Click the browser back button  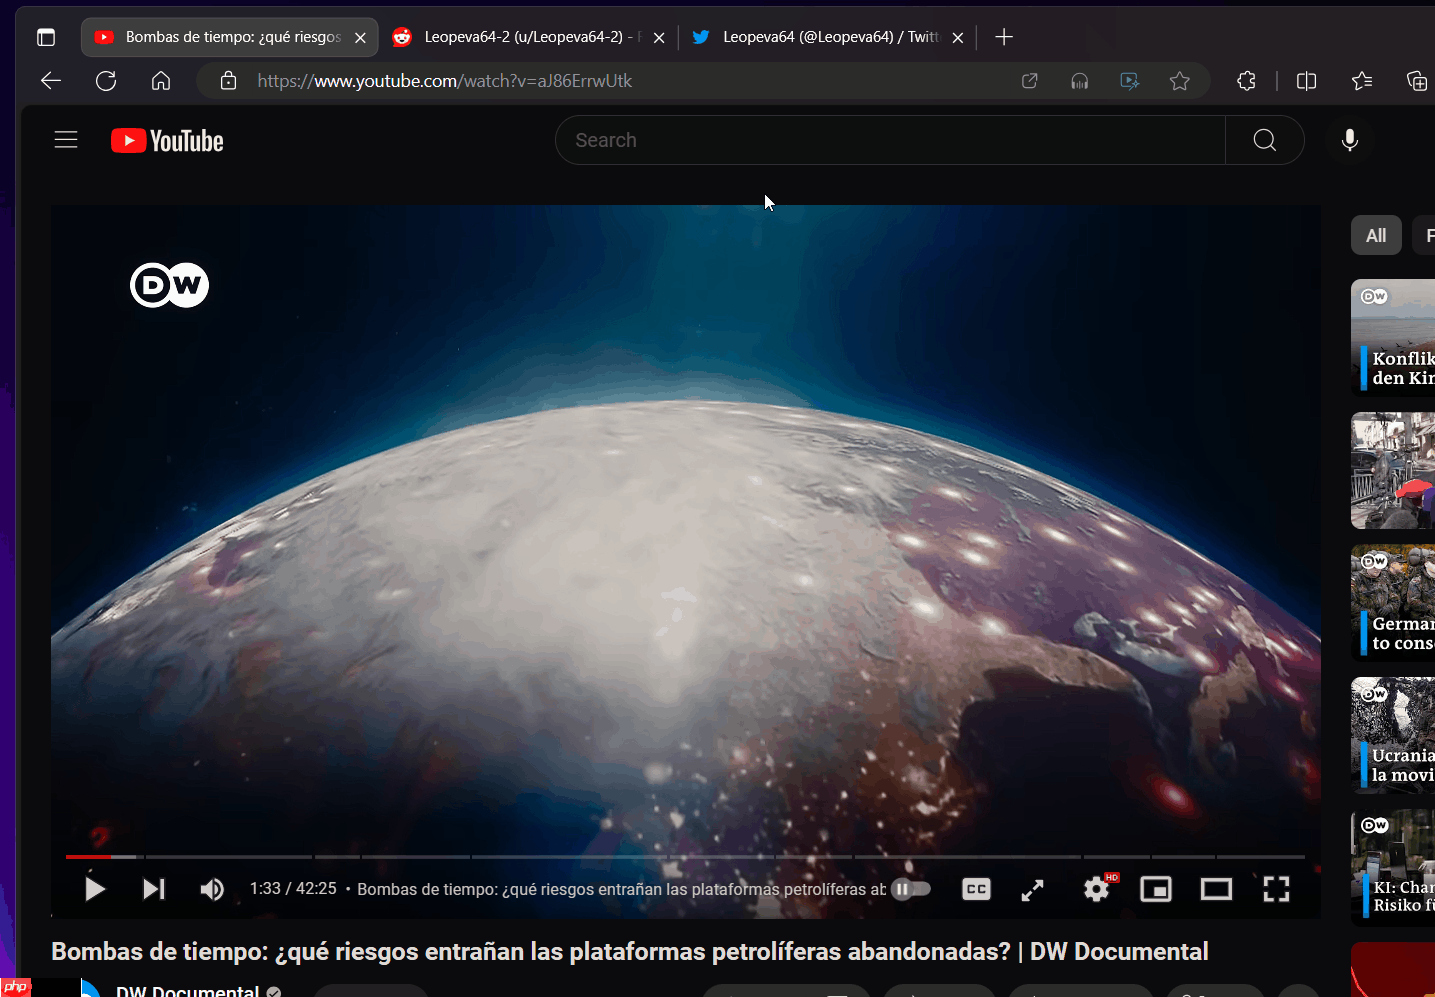[50, 81]
